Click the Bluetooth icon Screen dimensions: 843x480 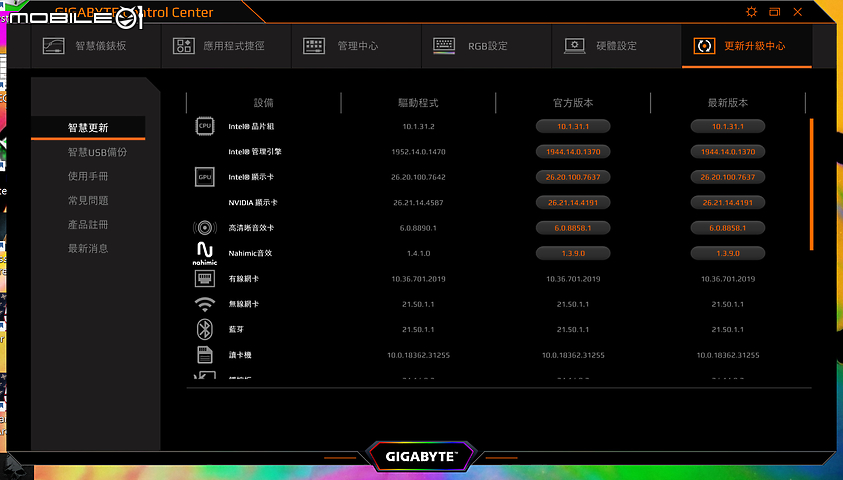click(x=205, y=329)
